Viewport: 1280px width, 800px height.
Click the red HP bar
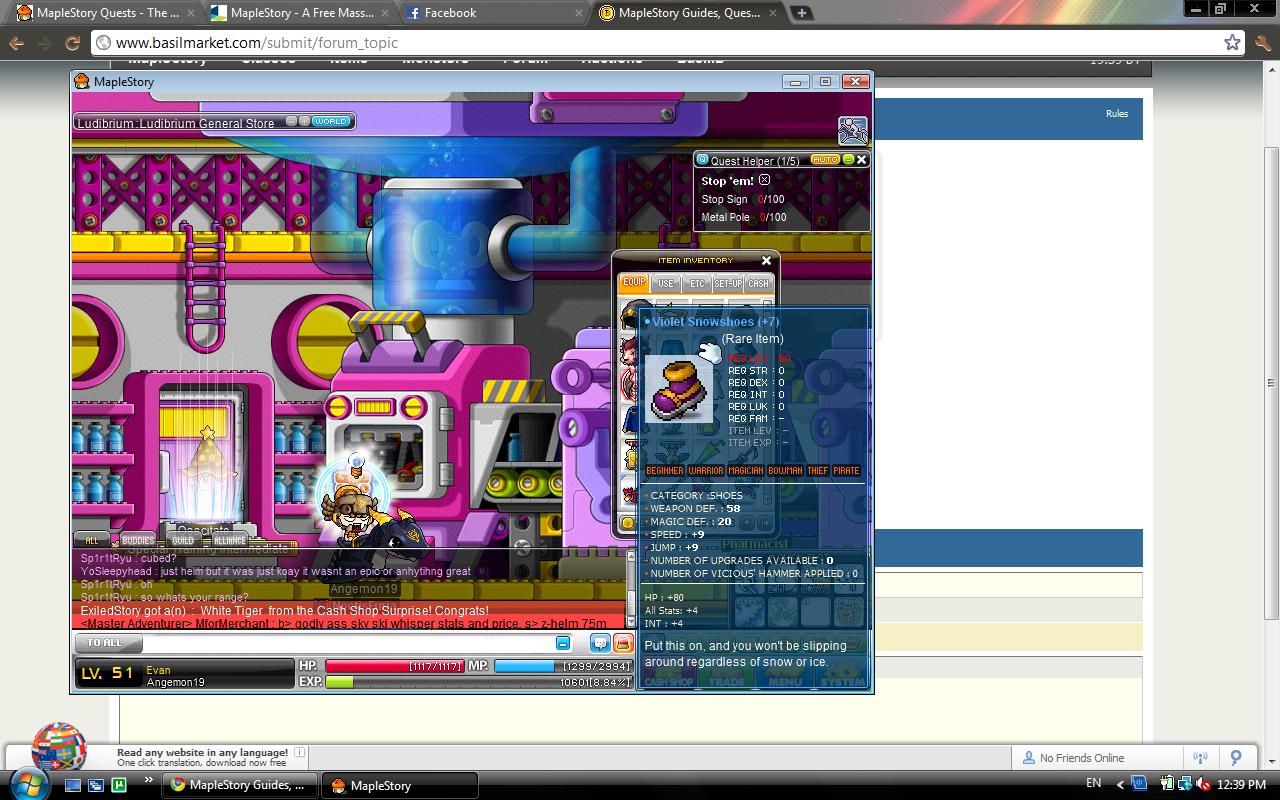(x=393, y=666)
